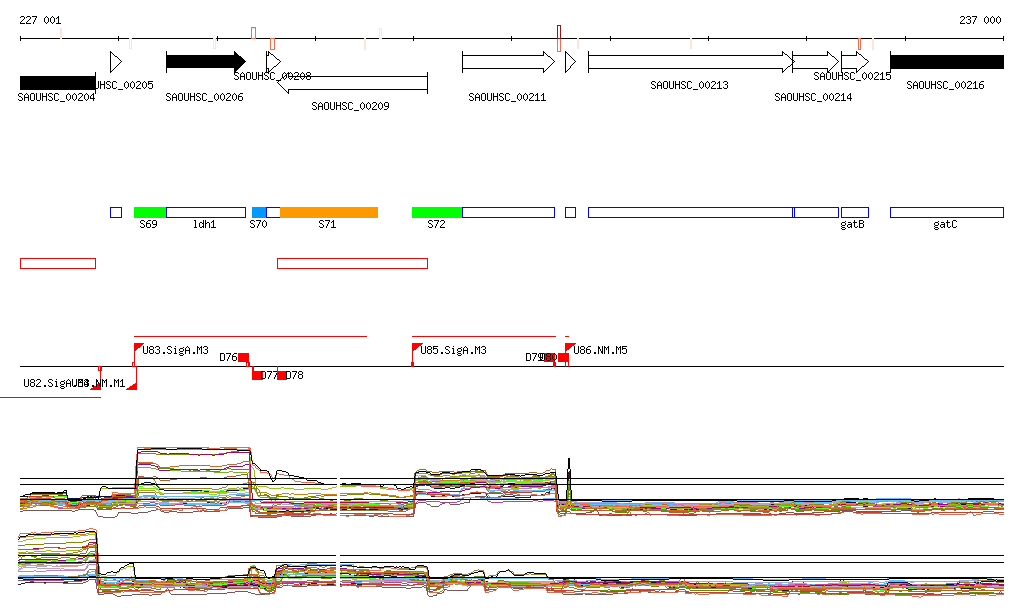The height and width of the screenshot is (611, 1024).
Task: Click the start coordinate label 227 001
Action: 40,20
